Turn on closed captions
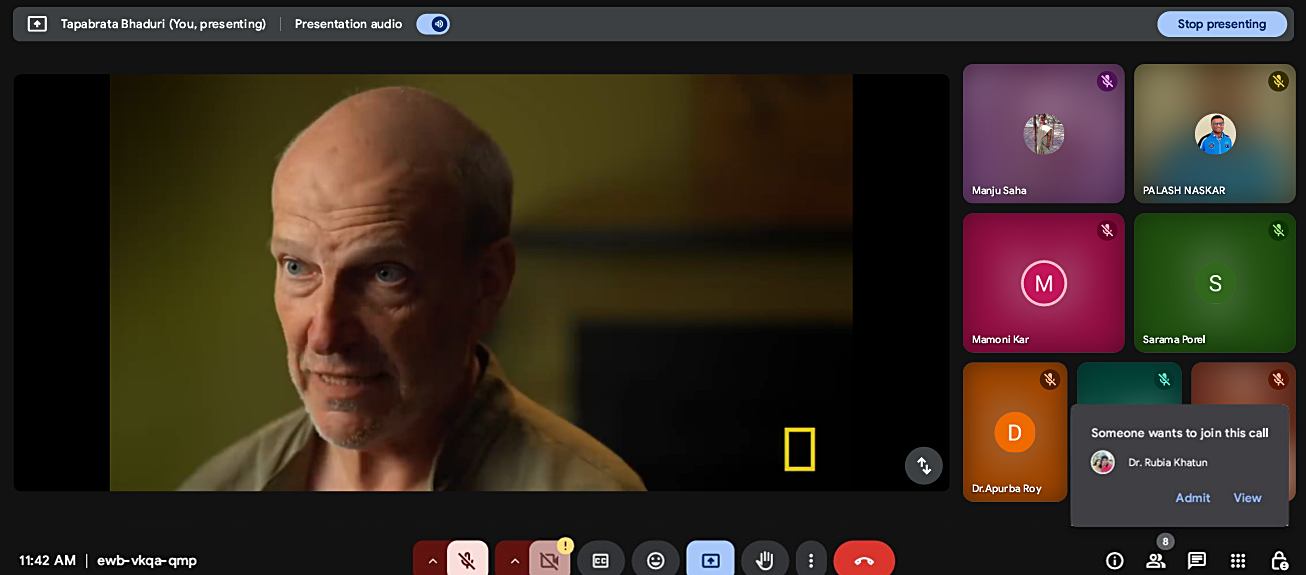 point(601,561)
